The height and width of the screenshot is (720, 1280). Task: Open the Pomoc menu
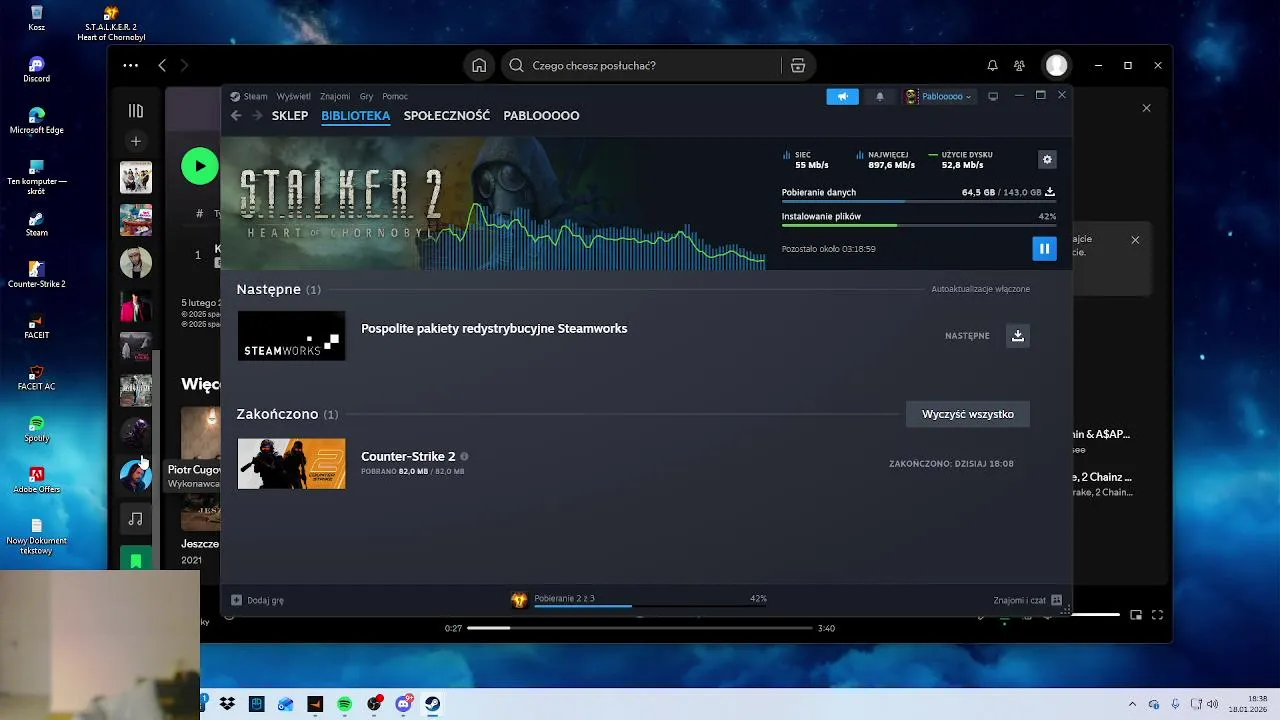395,96
